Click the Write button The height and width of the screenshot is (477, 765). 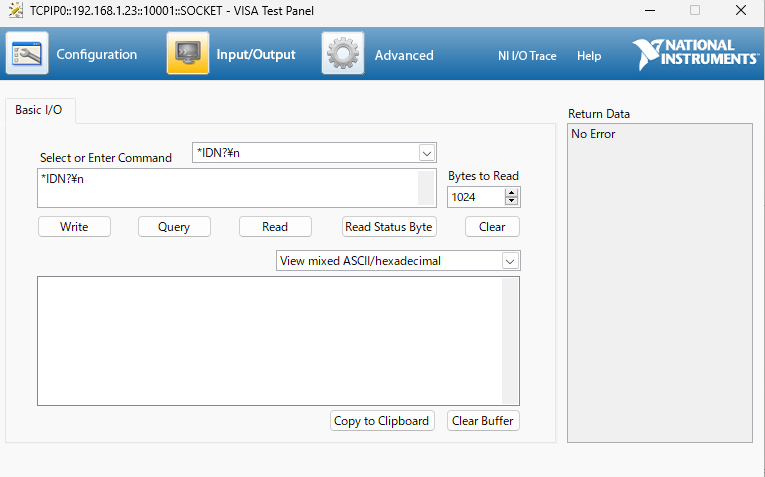coord(74,227)
